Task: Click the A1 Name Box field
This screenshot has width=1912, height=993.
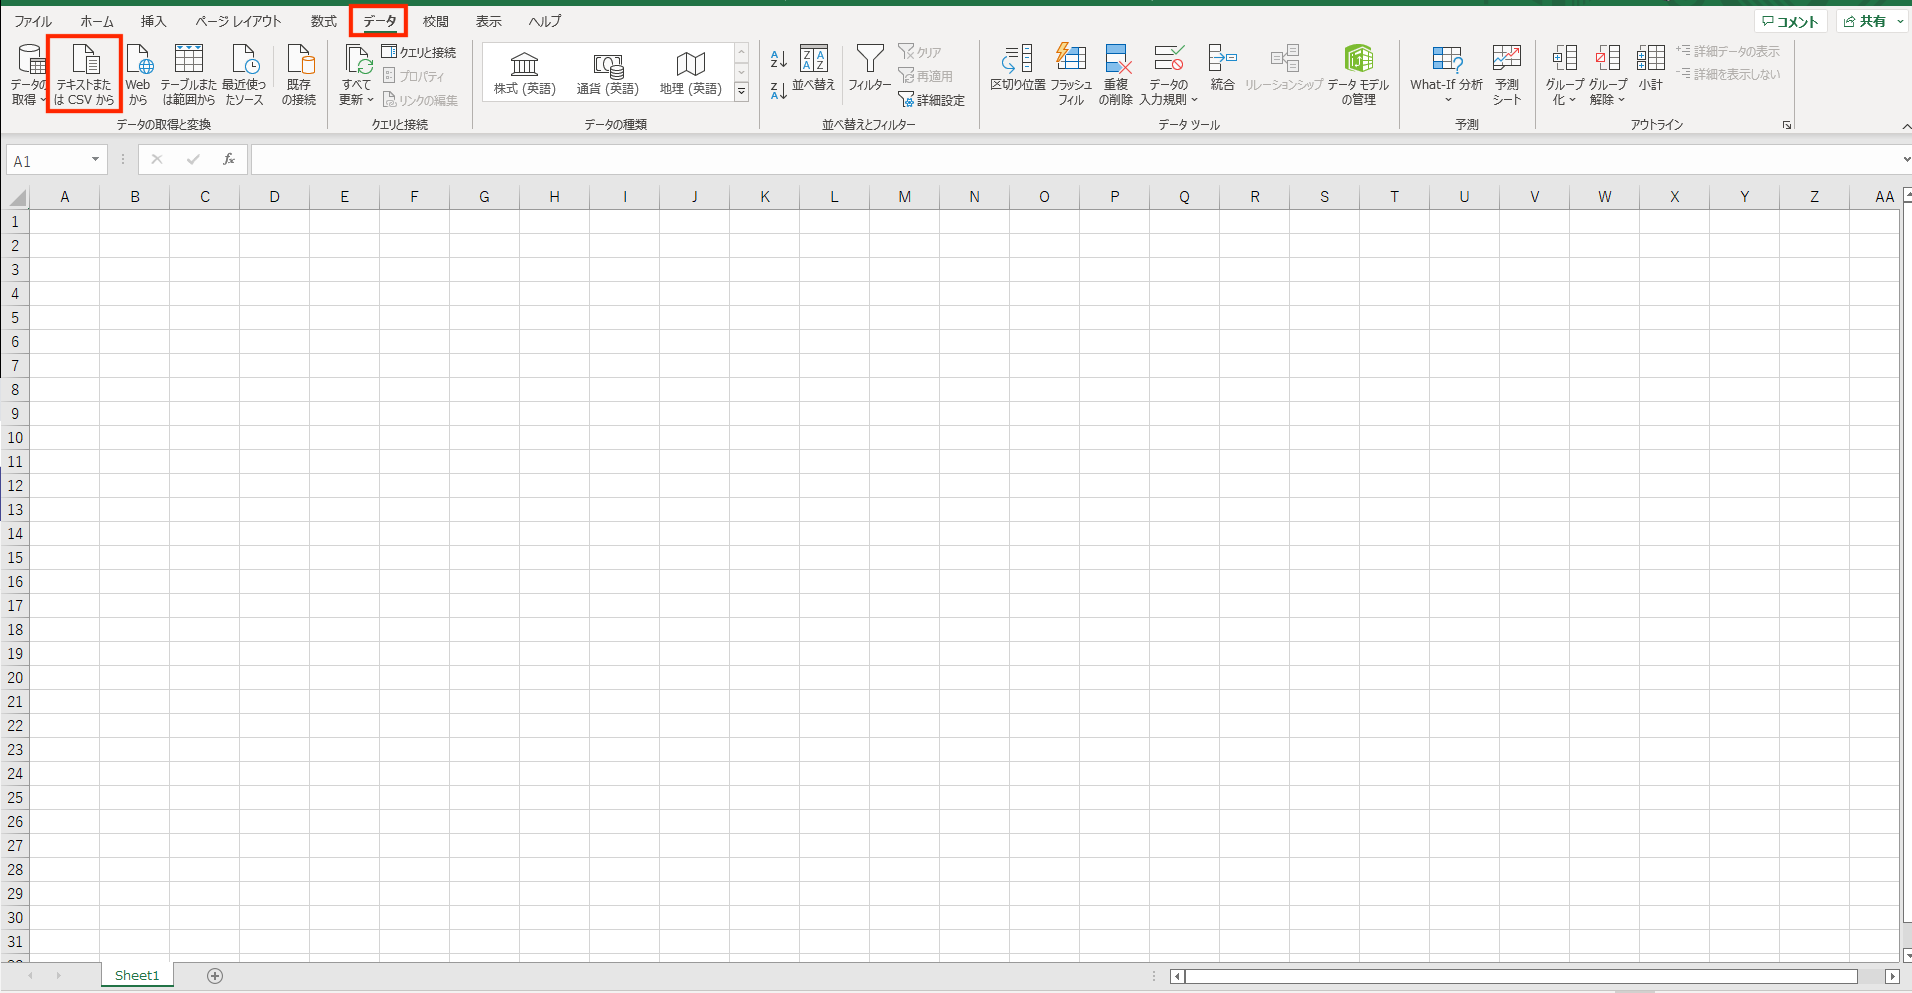Action: pyautogui.click(x=48, y=160)
